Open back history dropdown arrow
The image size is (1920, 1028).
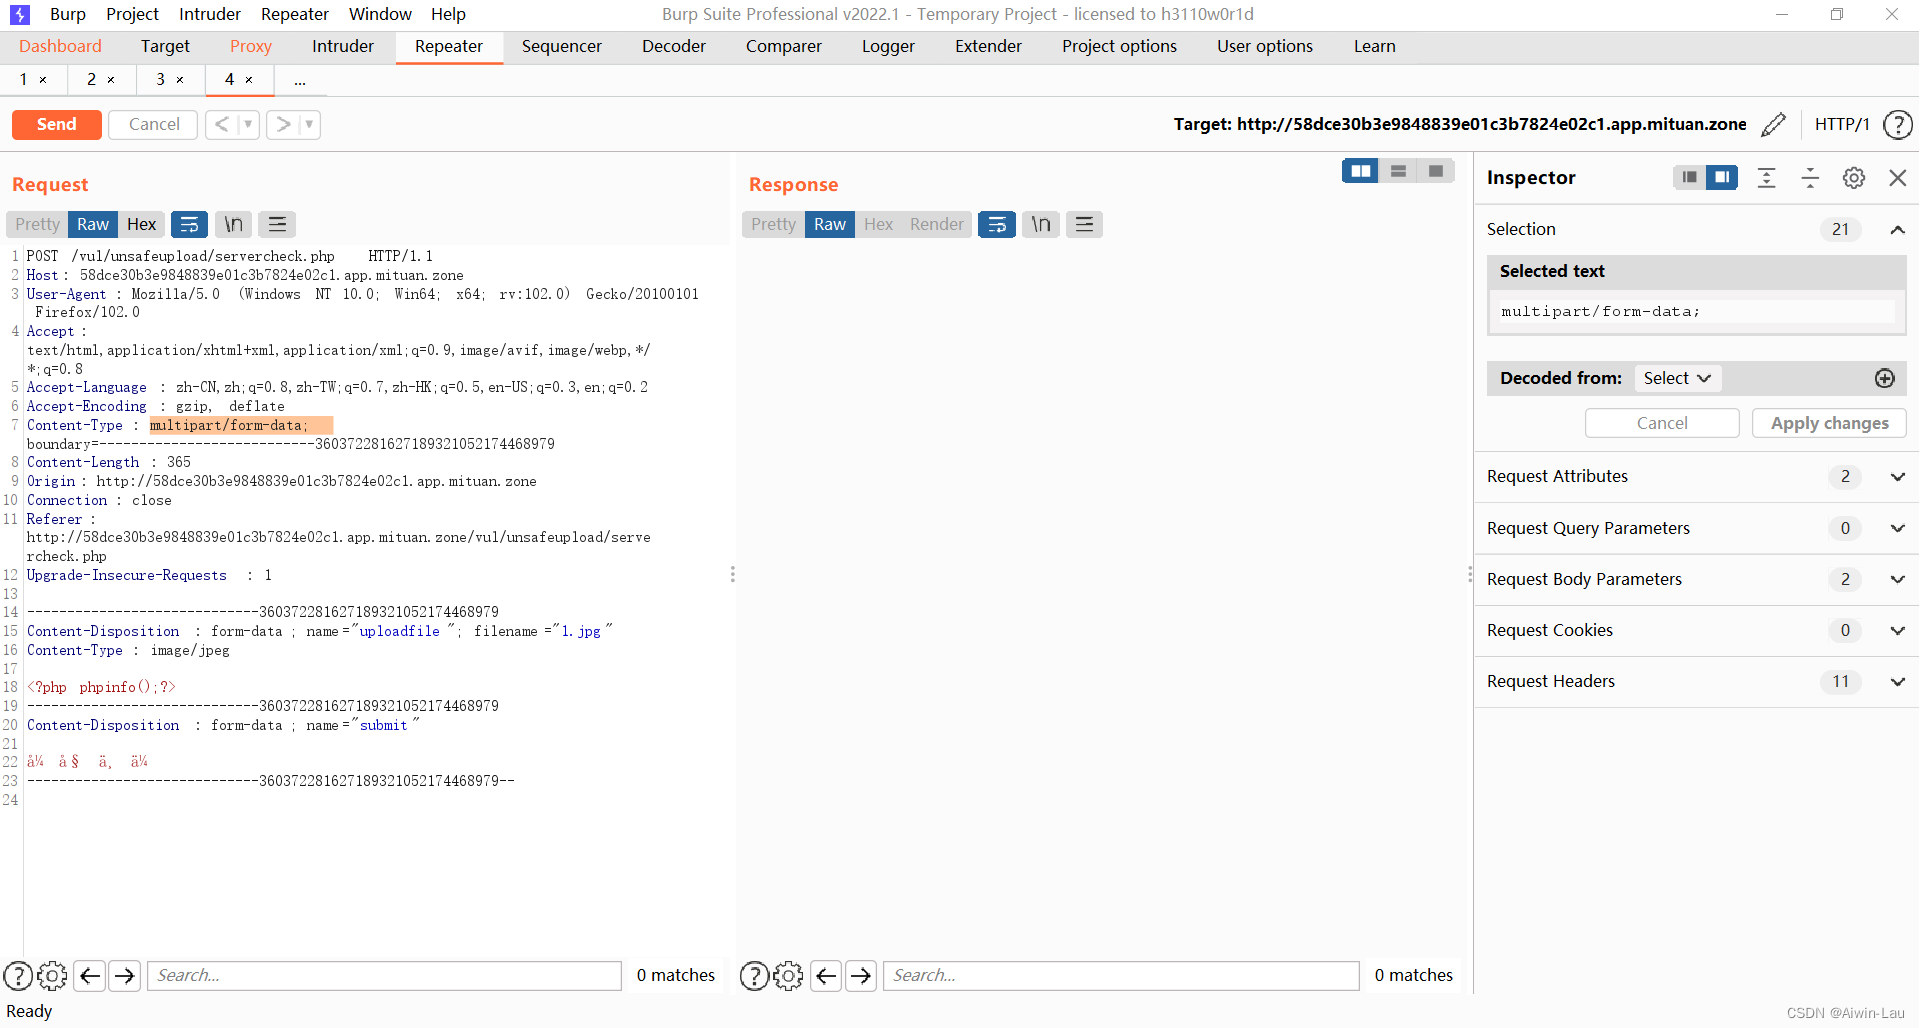click(x=248, y=124)
